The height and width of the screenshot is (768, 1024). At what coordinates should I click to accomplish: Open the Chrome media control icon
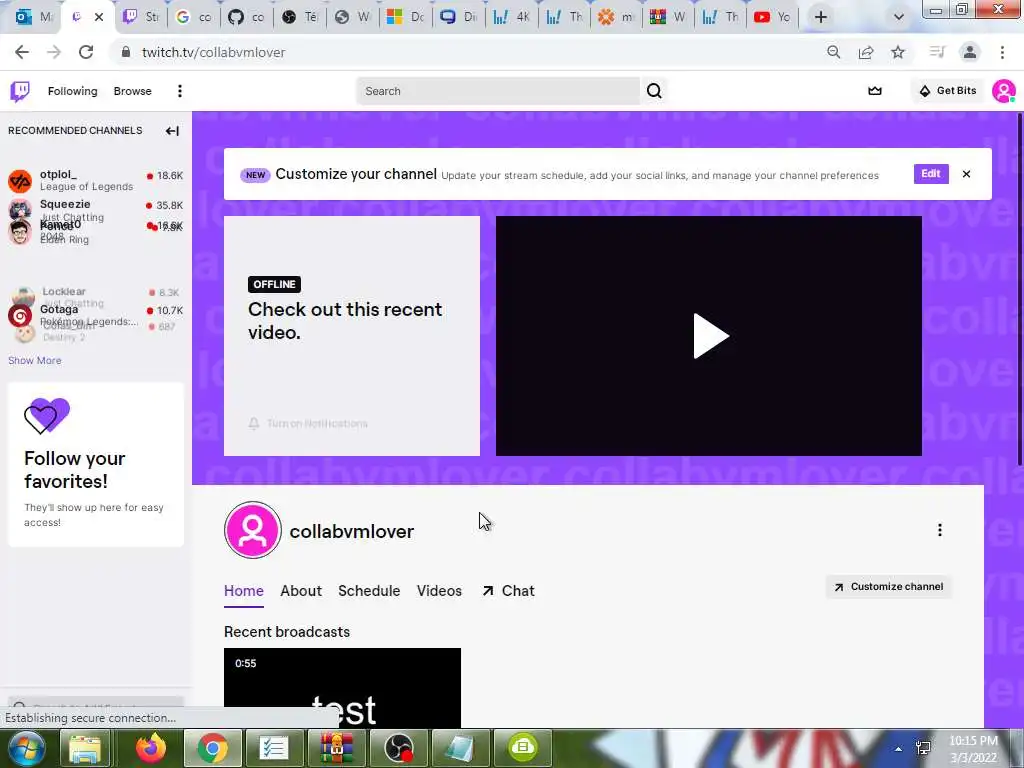coord(937,52)
